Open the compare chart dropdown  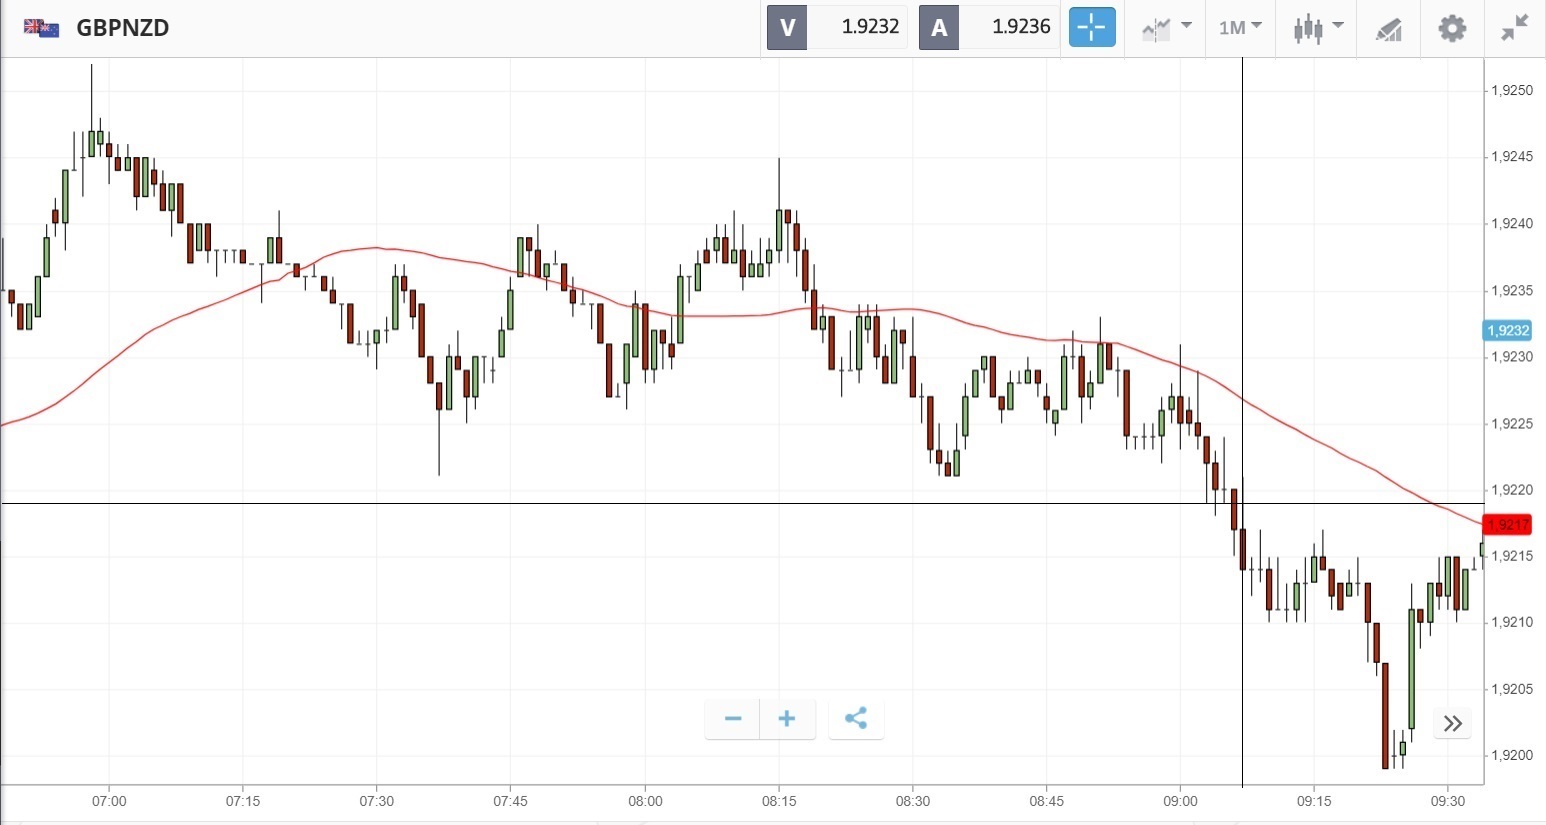click(x=1166, y=28)
